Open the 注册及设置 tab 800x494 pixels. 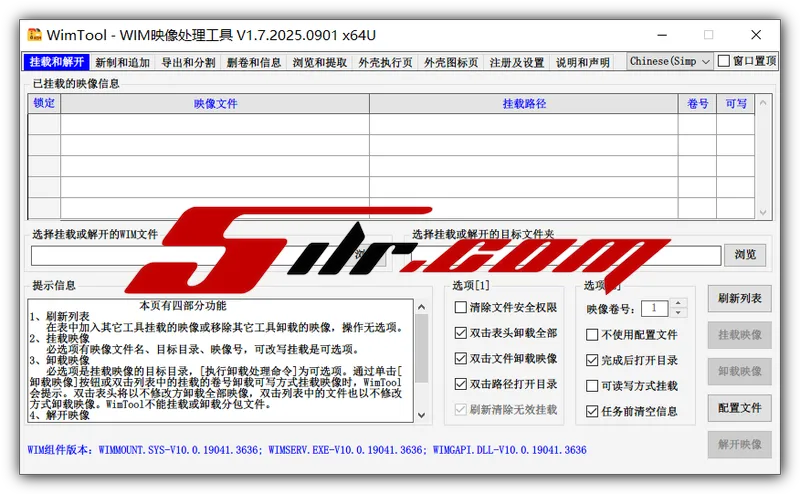point(517,62)
